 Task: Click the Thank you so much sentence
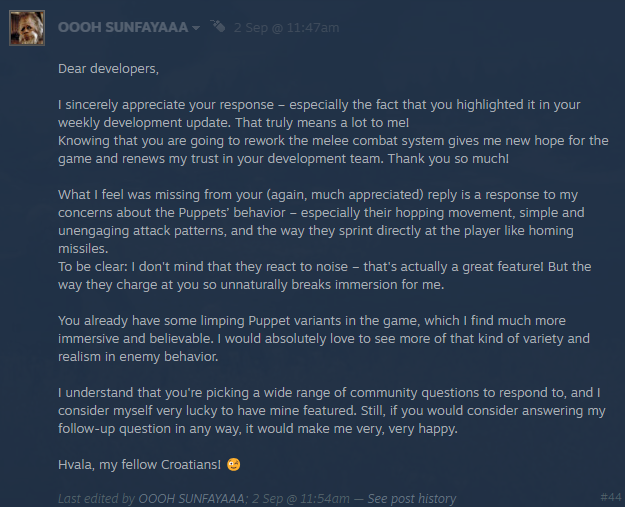448,159
